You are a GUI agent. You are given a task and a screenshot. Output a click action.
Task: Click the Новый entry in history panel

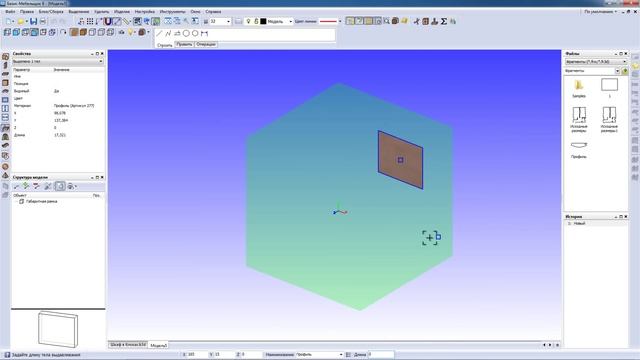pos(580,224)
